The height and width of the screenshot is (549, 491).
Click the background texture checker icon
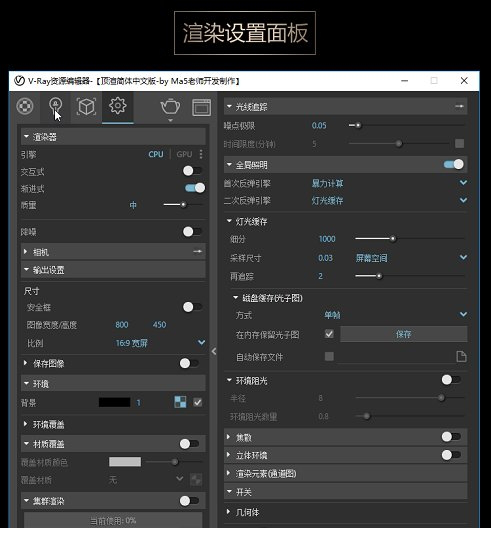tap(180, 402)
